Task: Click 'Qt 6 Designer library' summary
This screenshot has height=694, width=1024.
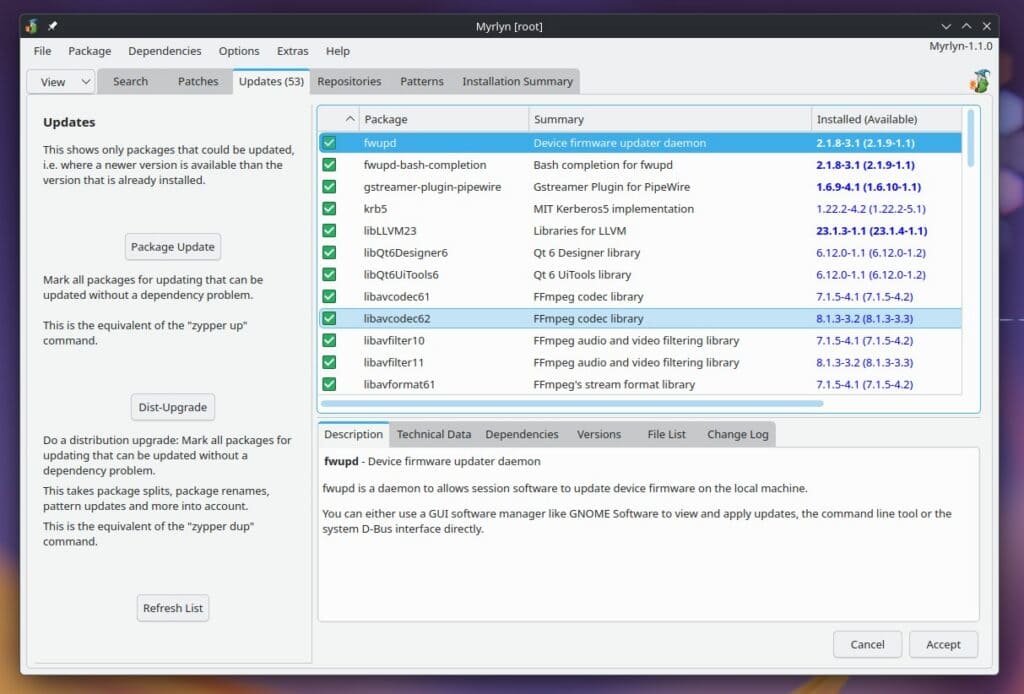Action: [586, 253]
